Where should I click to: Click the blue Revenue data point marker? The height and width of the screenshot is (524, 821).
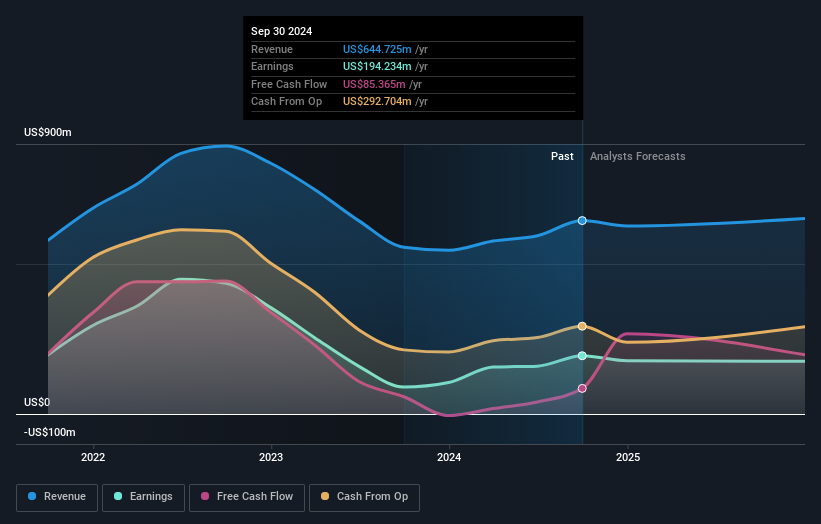tap(582, 221)
